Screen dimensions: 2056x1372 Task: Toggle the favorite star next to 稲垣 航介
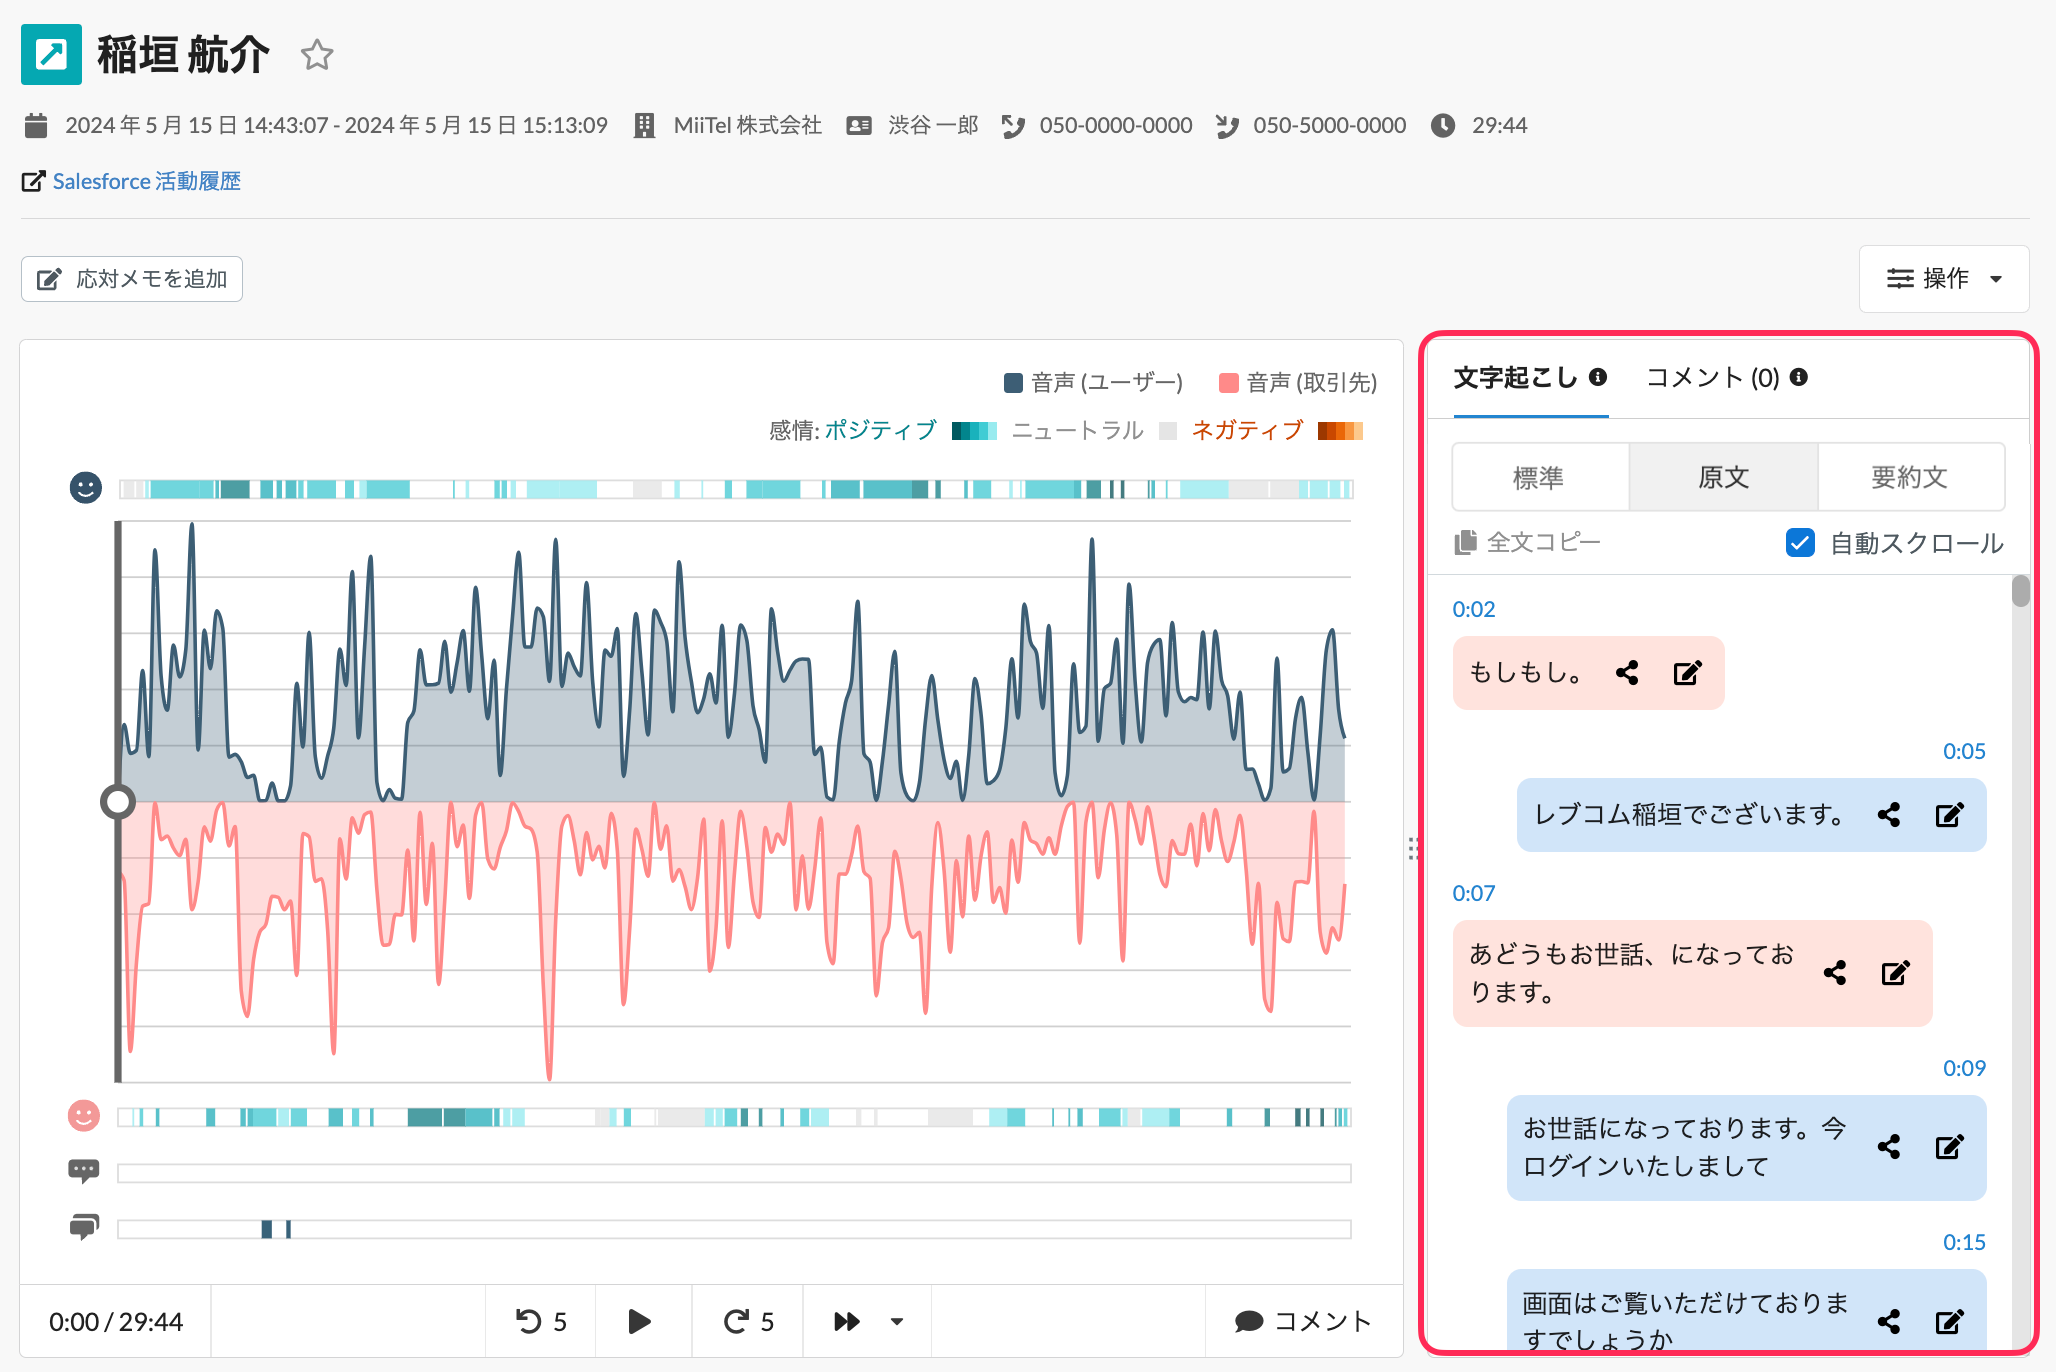(317, 55)
